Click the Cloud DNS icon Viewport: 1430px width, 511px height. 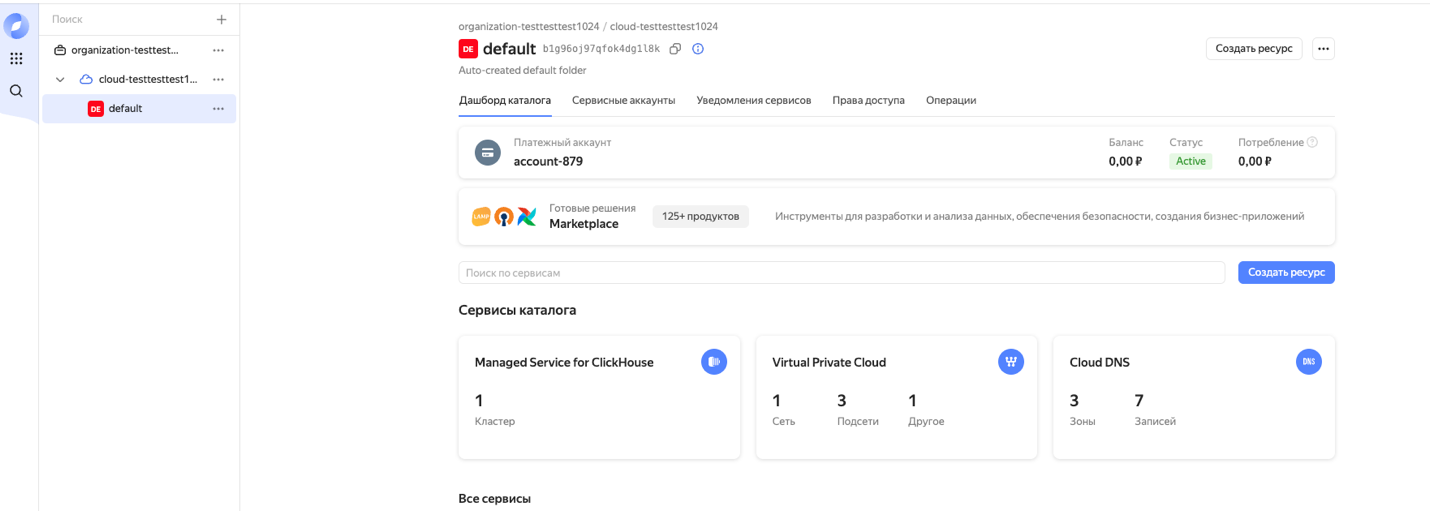(x=1308, y=362)
